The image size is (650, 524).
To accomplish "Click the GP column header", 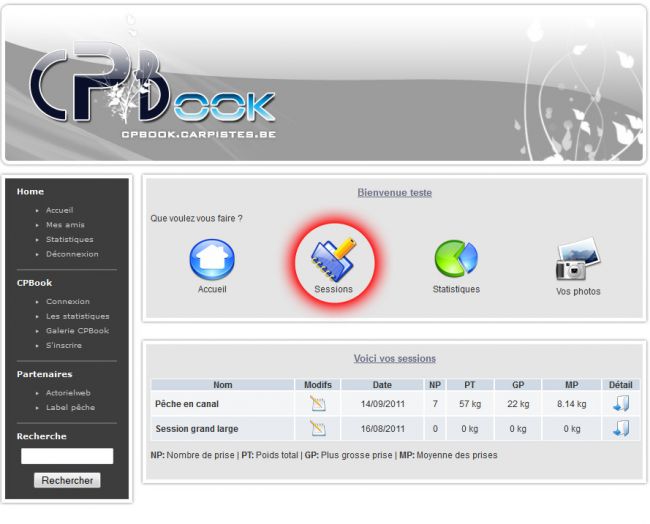I will click(x=518, y=385).
